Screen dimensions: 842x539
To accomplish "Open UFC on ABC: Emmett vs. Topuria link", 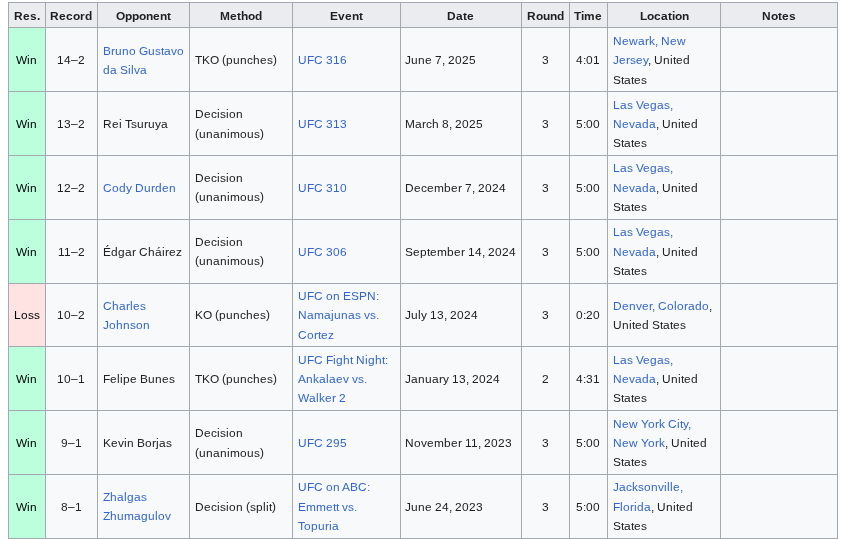I will 334,506.
